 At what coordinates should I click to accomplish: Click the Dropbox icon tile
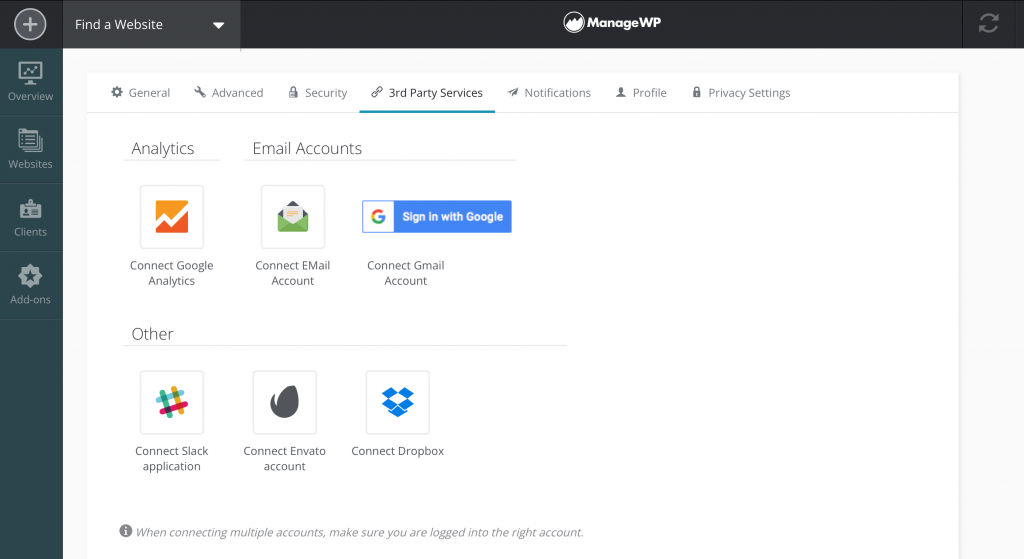point(398,402)
